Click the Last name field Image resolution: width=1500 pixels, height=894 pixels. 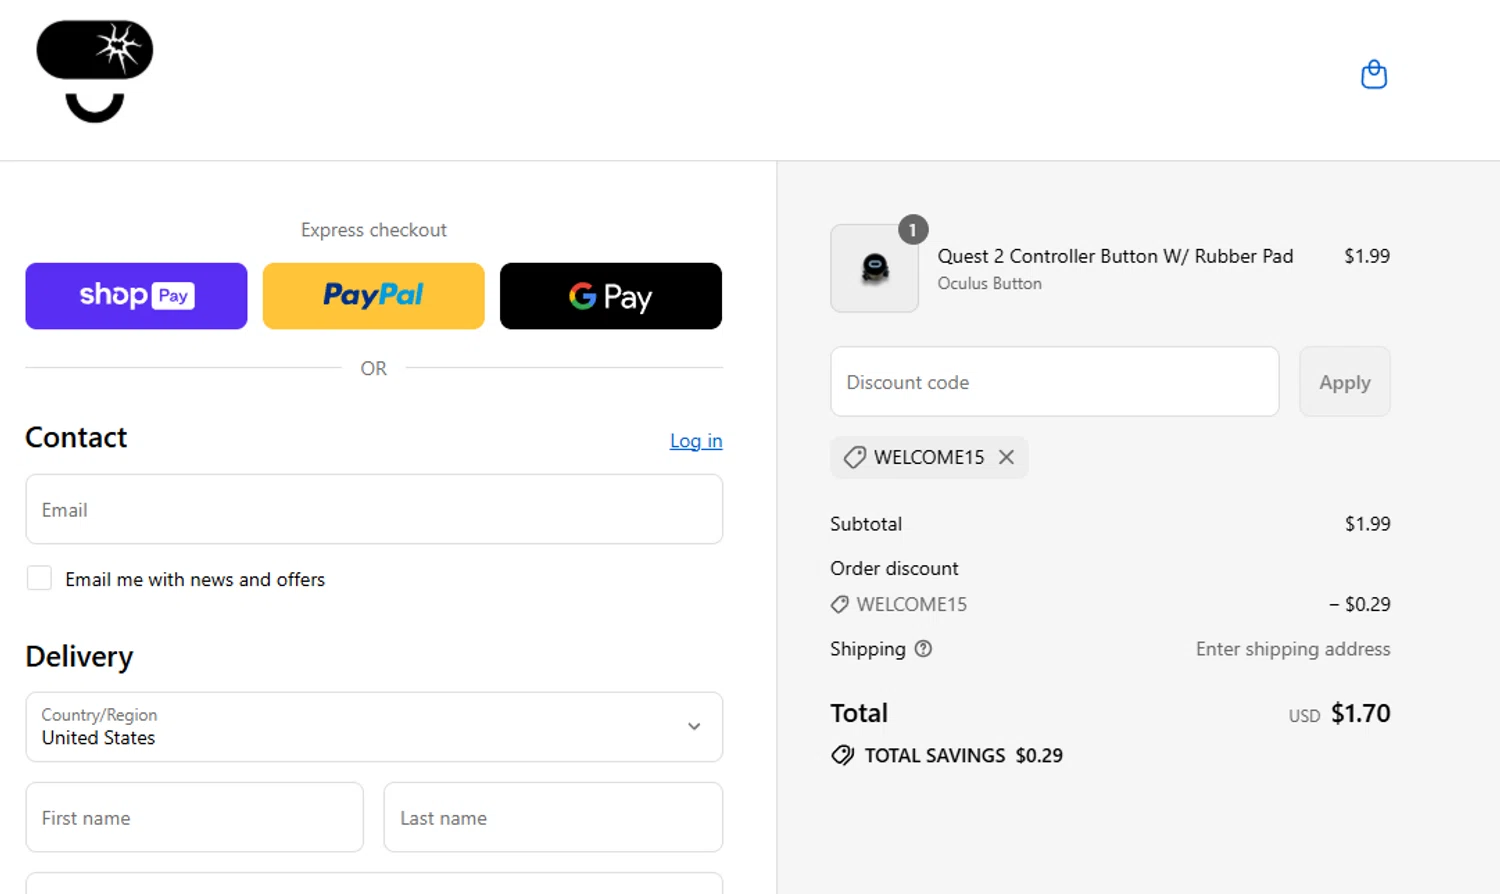[553, 817]
